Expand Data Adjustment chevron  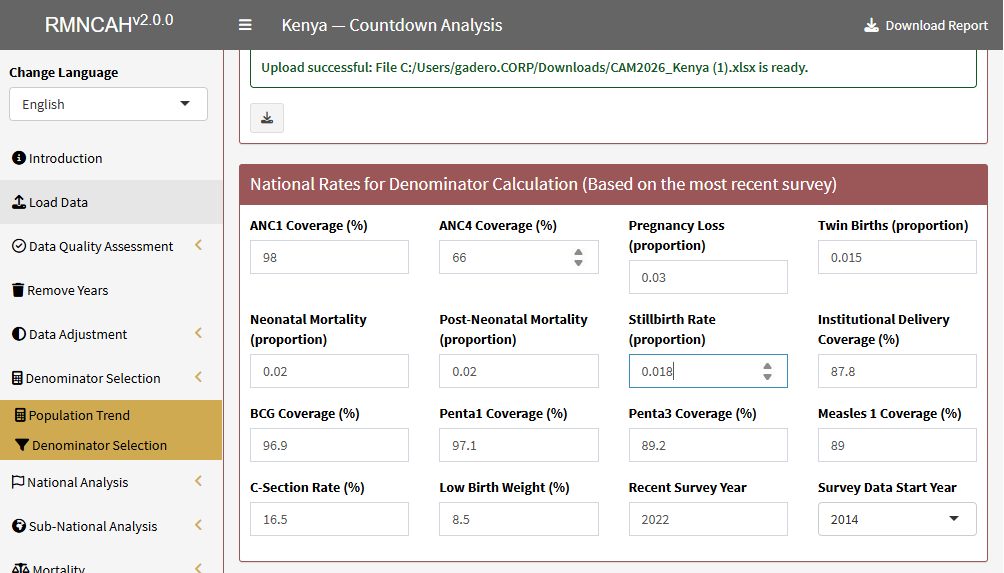(x=198, y=333)
